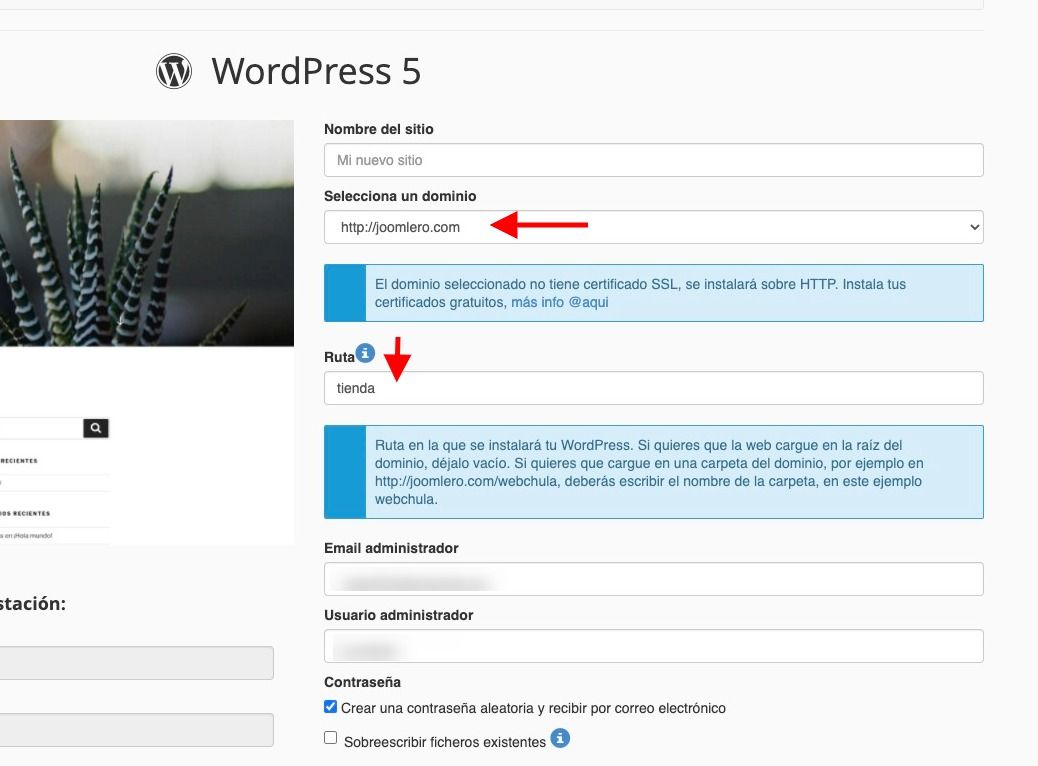Click the Usuario administrador input
The width and height of the screenshot is (1038, 766).
pyautogui.click(x=653, y=646)
